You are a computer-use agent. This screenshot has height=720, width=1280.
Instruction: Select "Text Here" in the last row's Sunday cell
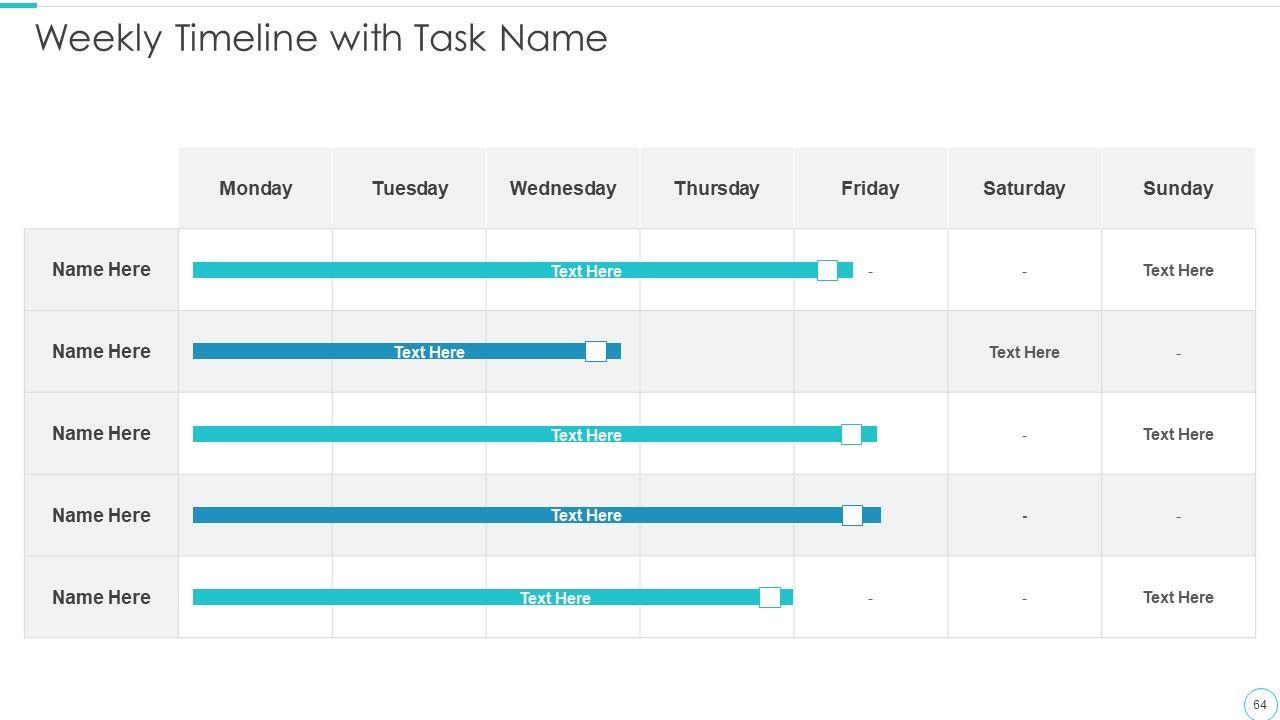click(1178, 597)
